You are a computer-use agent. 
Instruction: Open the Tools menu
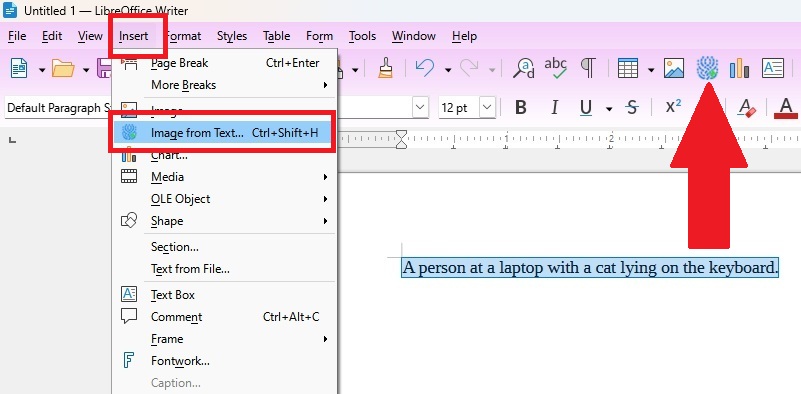click(x=363, y=36)
